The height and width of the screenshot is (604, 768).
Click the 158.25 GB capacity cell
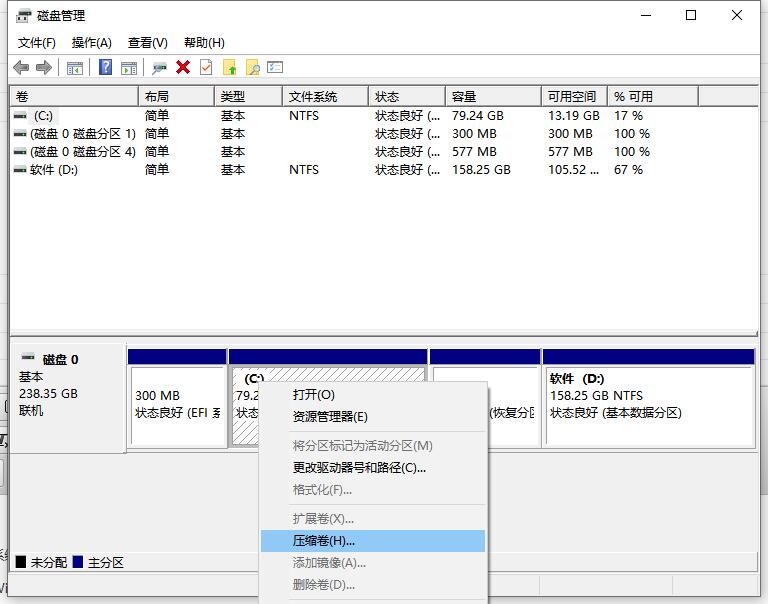pos(481,169)
